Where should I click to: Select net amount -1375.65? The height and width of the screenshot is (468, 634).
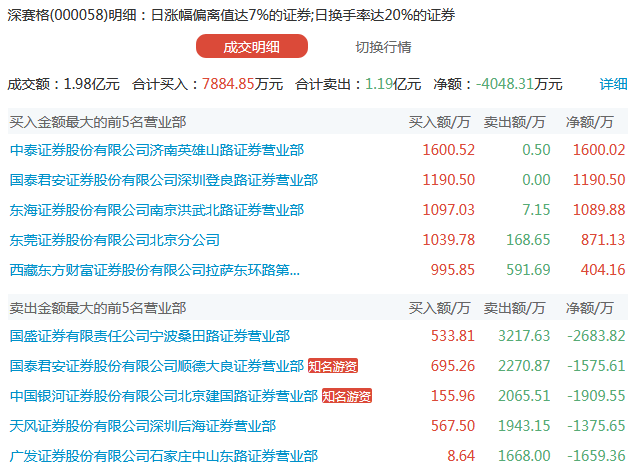[596, 426]
